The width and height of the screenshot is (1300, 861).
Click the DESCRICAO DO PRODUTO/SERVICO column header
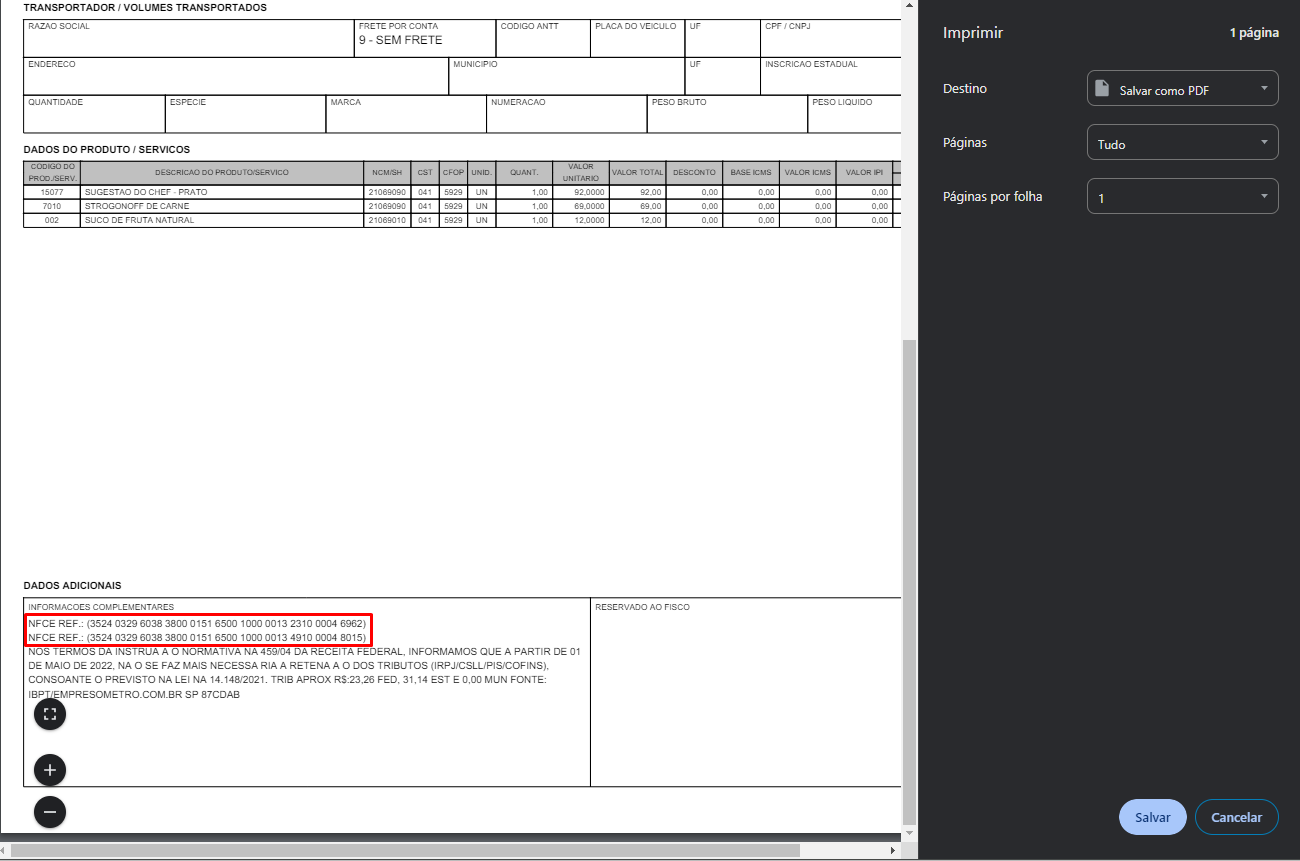pyautogui.click(x=222, y=172)
